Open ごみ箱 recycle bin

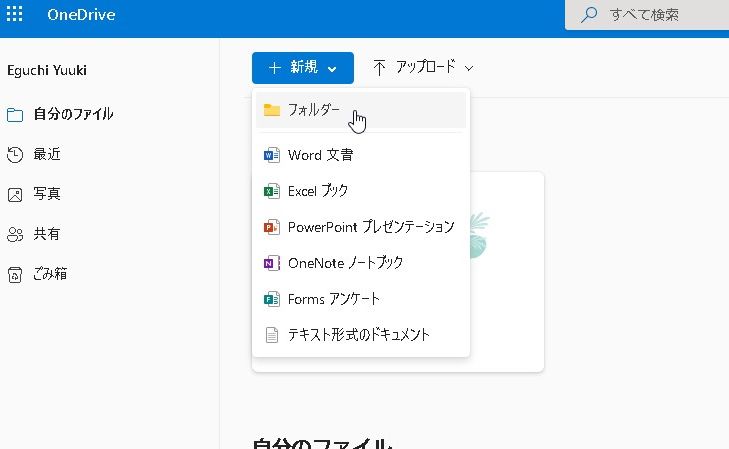[50, 274]
